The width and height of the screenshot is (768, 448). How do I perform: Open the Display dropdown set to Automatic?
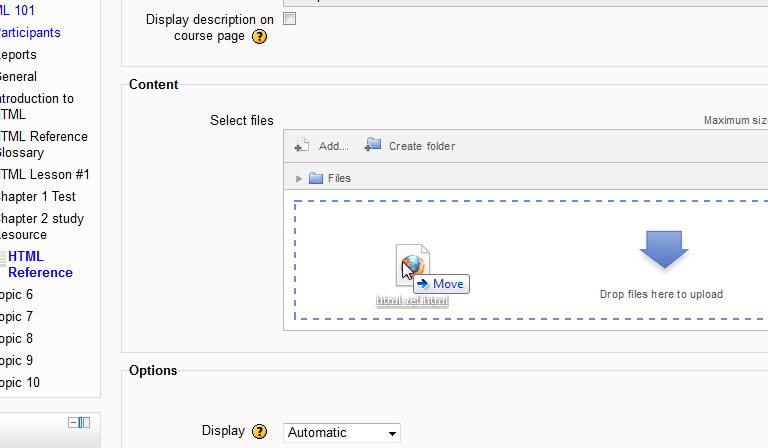[x=341, y=433]
